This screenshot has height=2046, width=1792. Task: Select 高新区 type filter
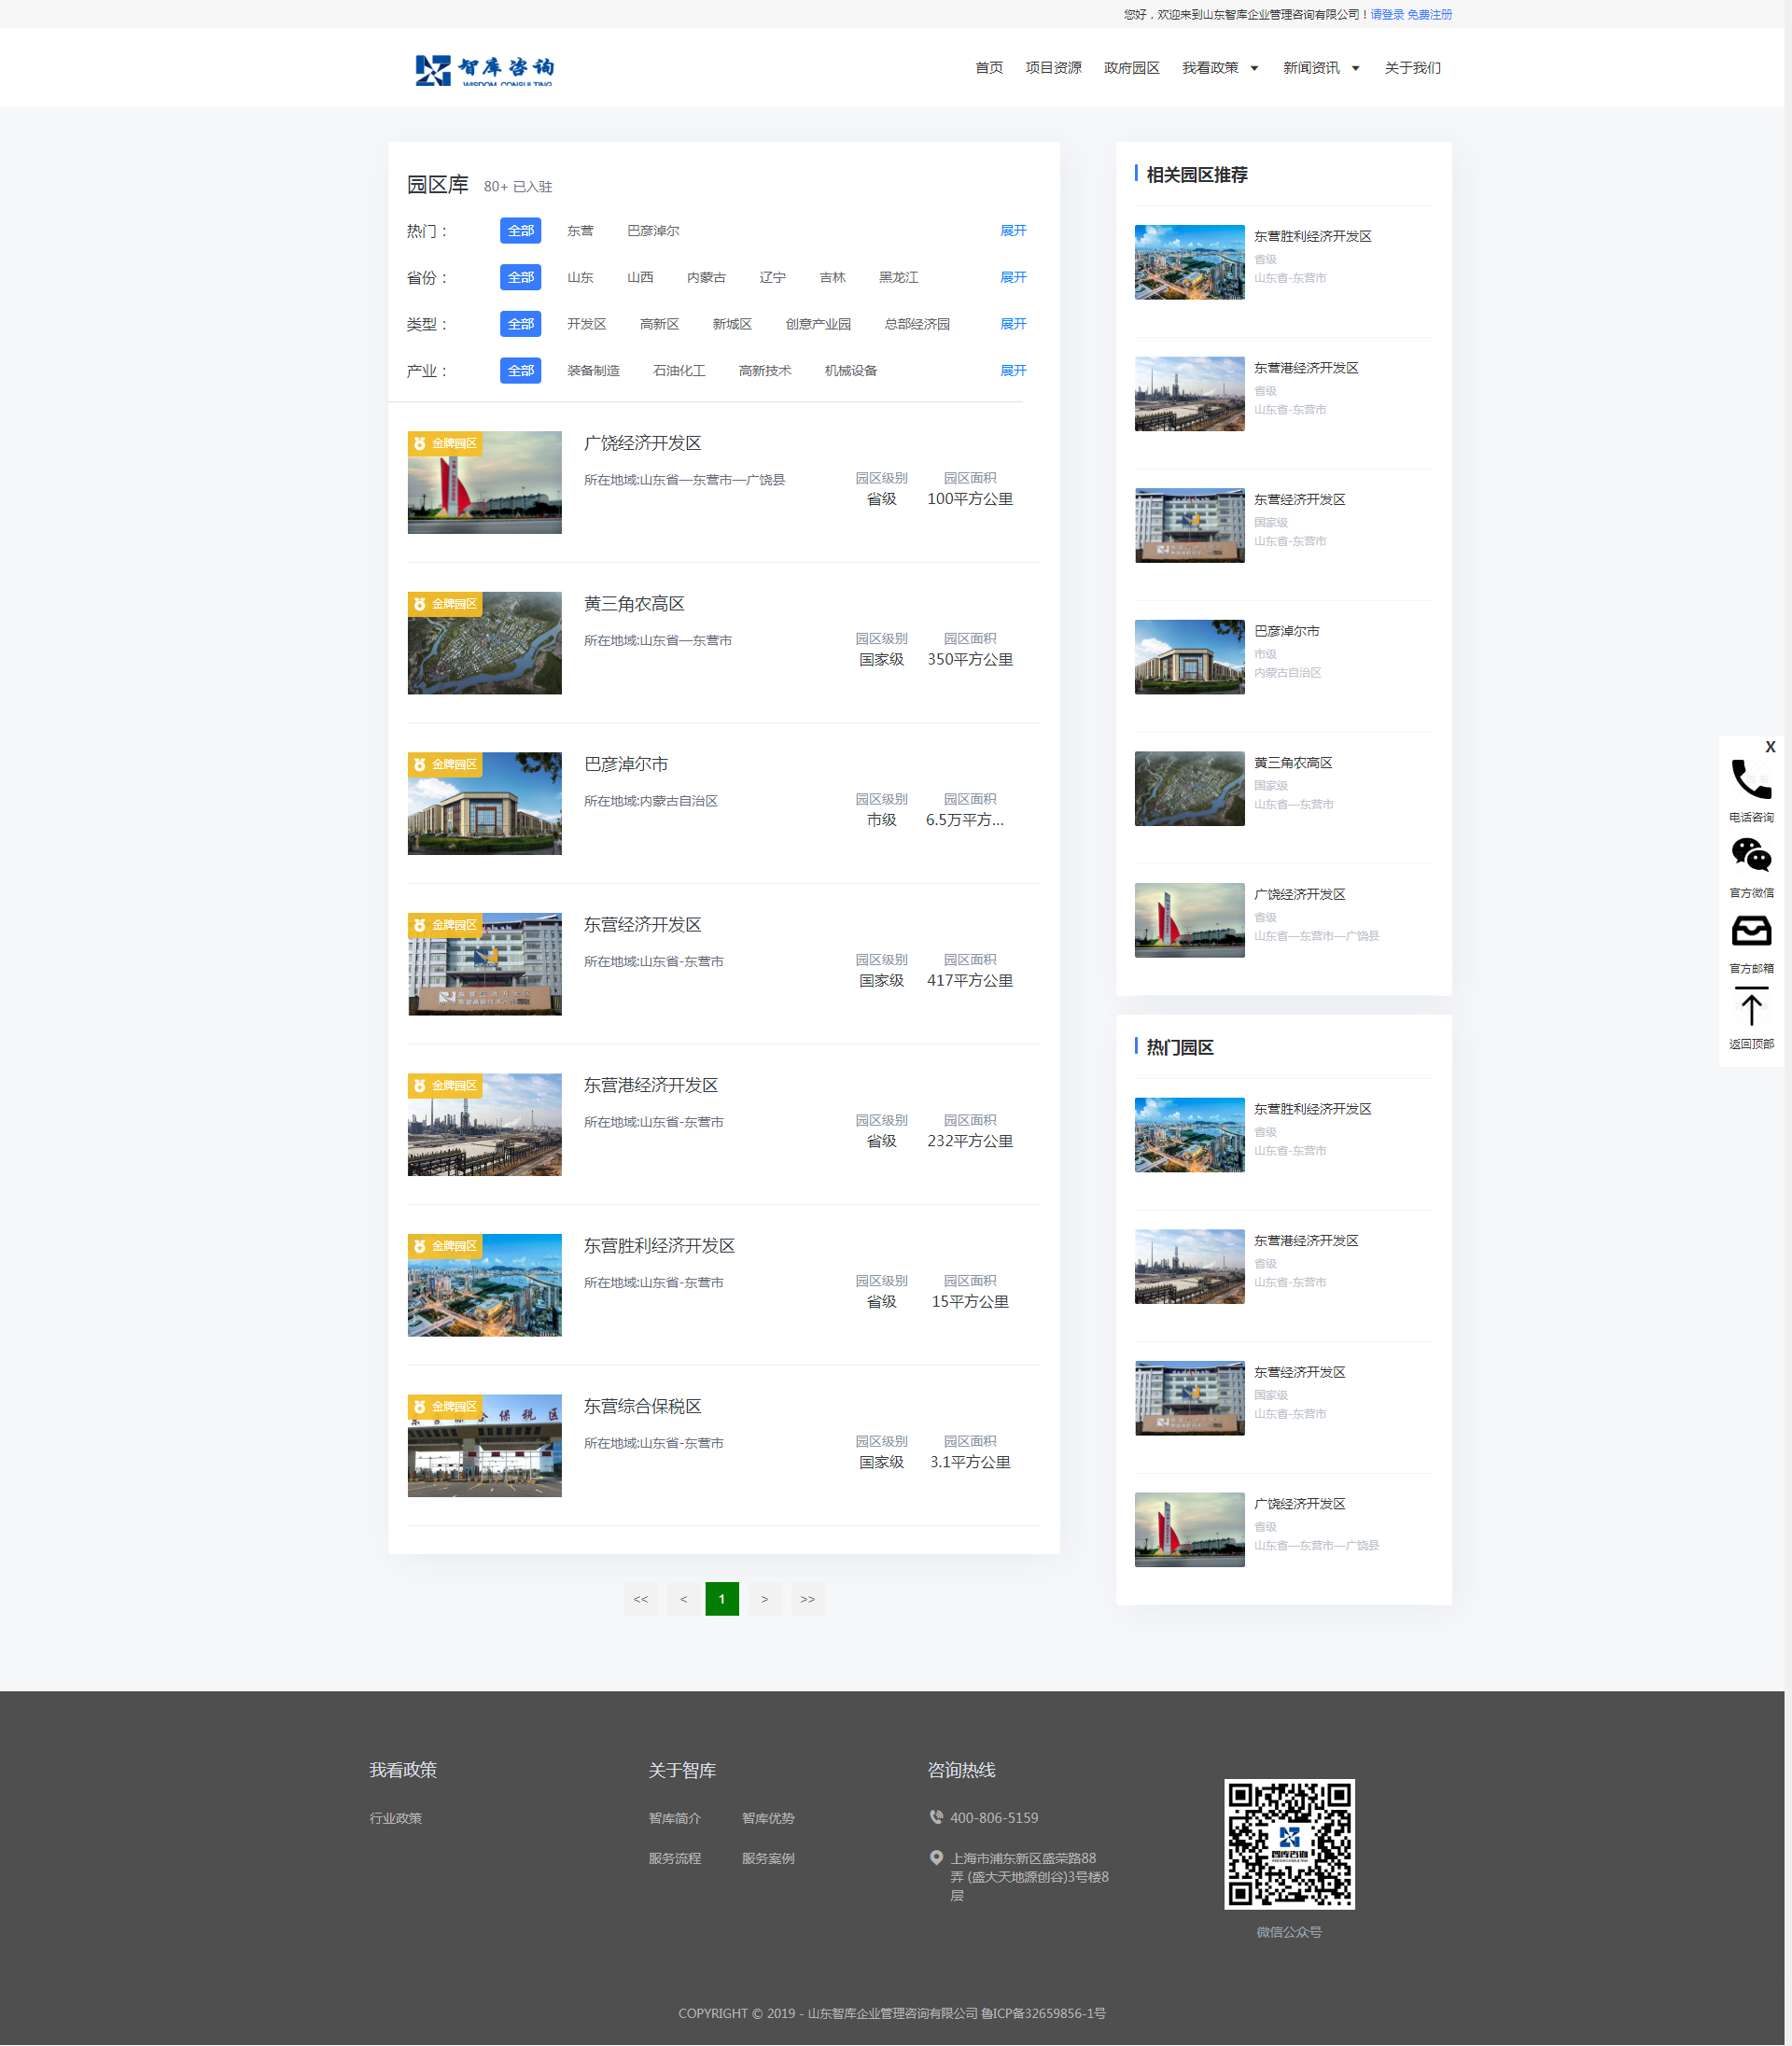[x=659, y=324]
